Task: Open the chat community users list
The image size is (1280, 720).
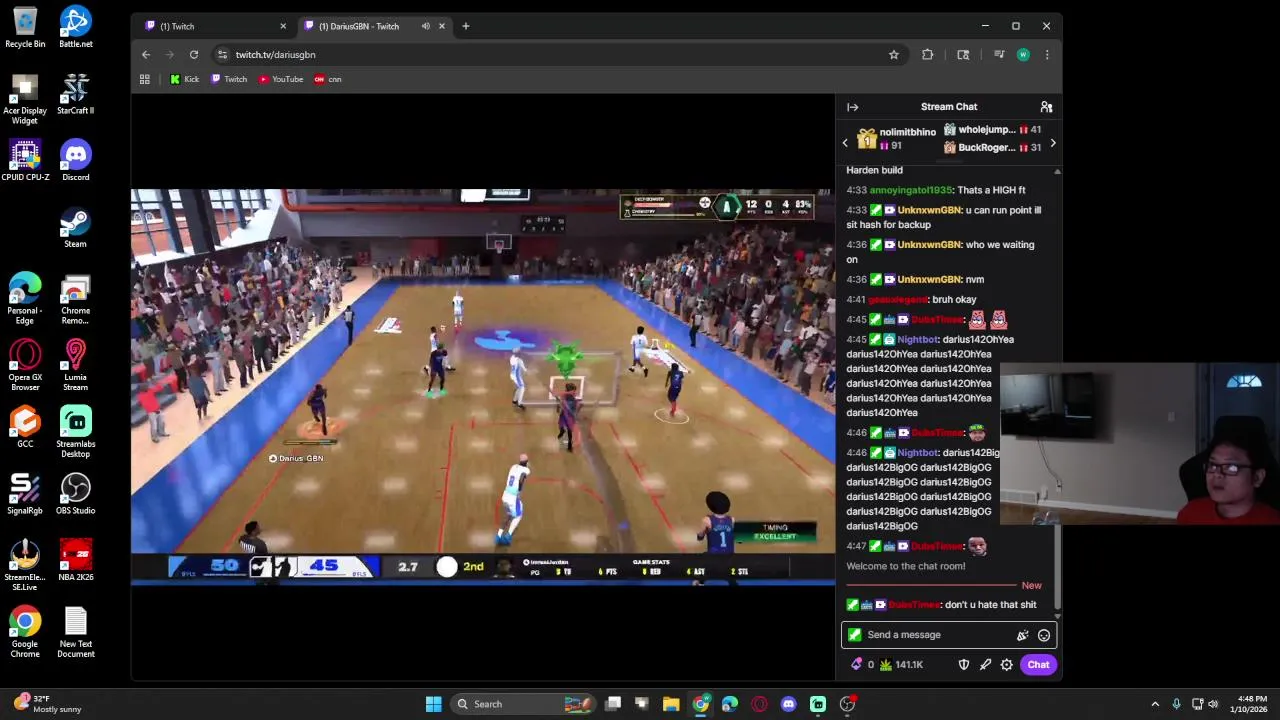Action: [x=1046, y=107]
